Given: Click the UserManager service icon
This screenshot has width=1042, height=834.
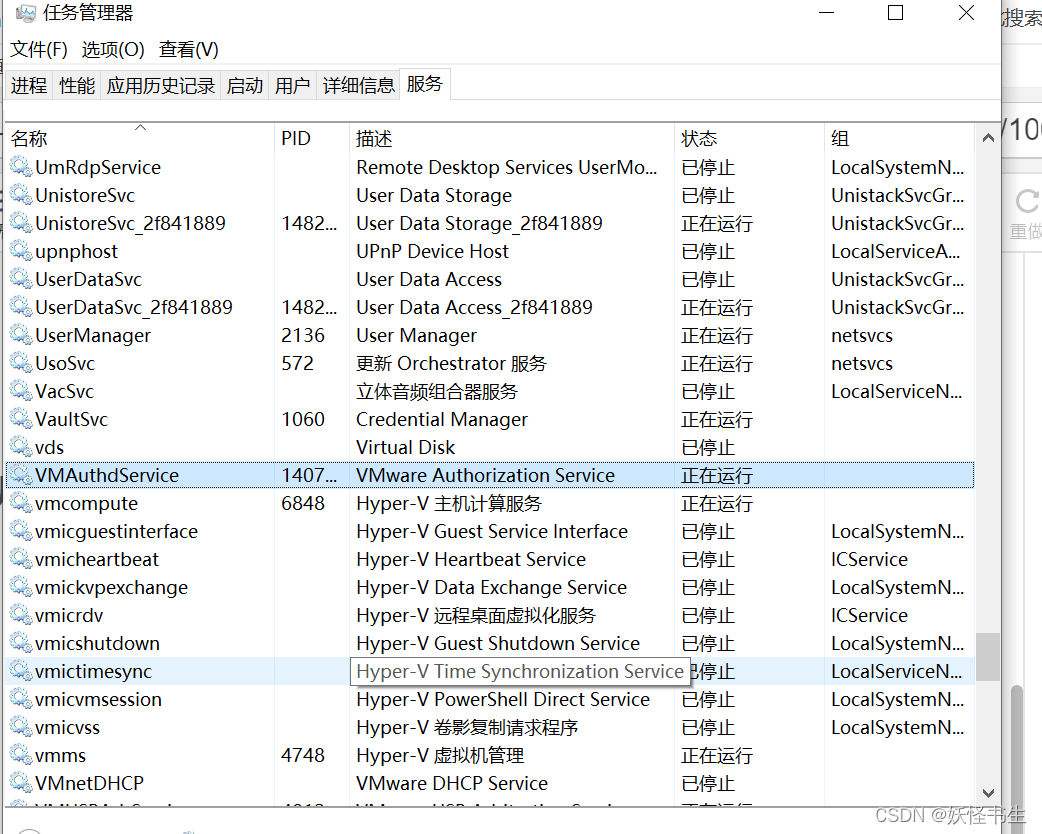Looking at the screenshot, I should [x=21, y=335].
